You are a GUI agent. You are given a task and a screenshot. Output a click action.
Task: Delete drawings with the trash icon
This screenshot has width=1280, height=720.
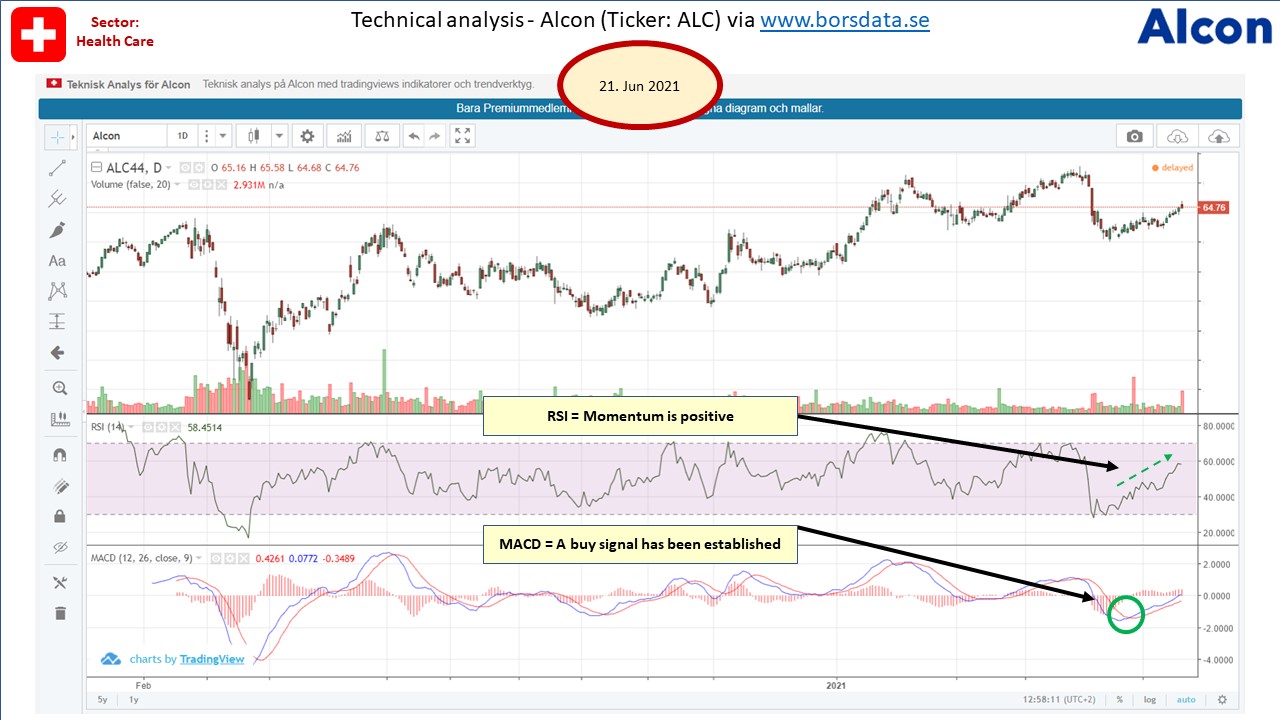58,613
